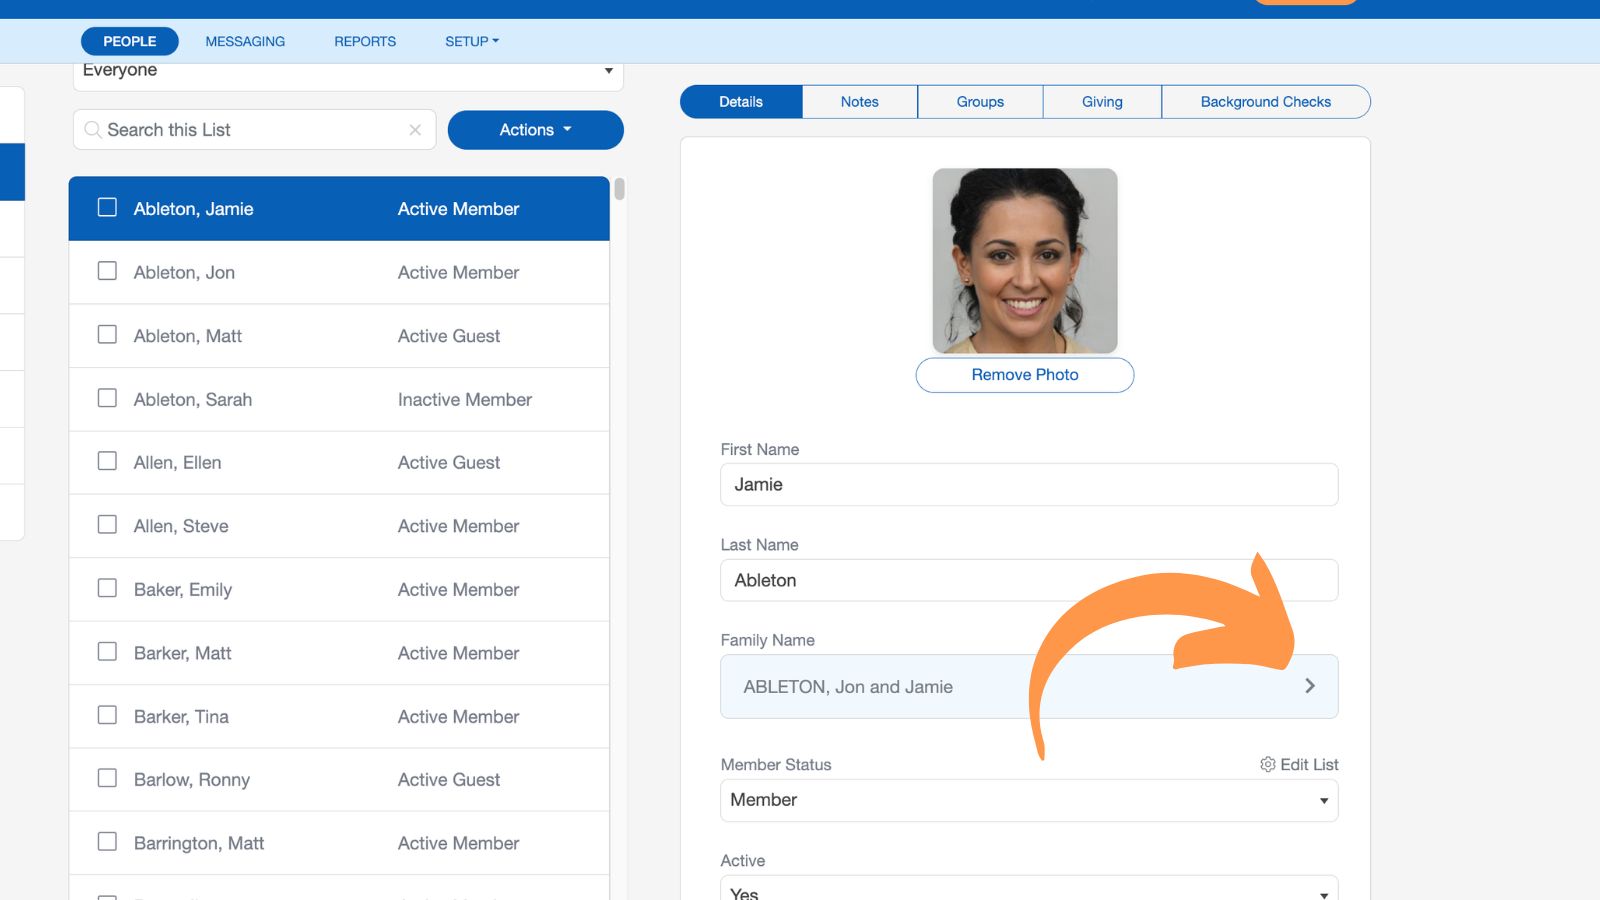Clear search using the X icon
1600x900 pixels.
[x=415, y=130]
